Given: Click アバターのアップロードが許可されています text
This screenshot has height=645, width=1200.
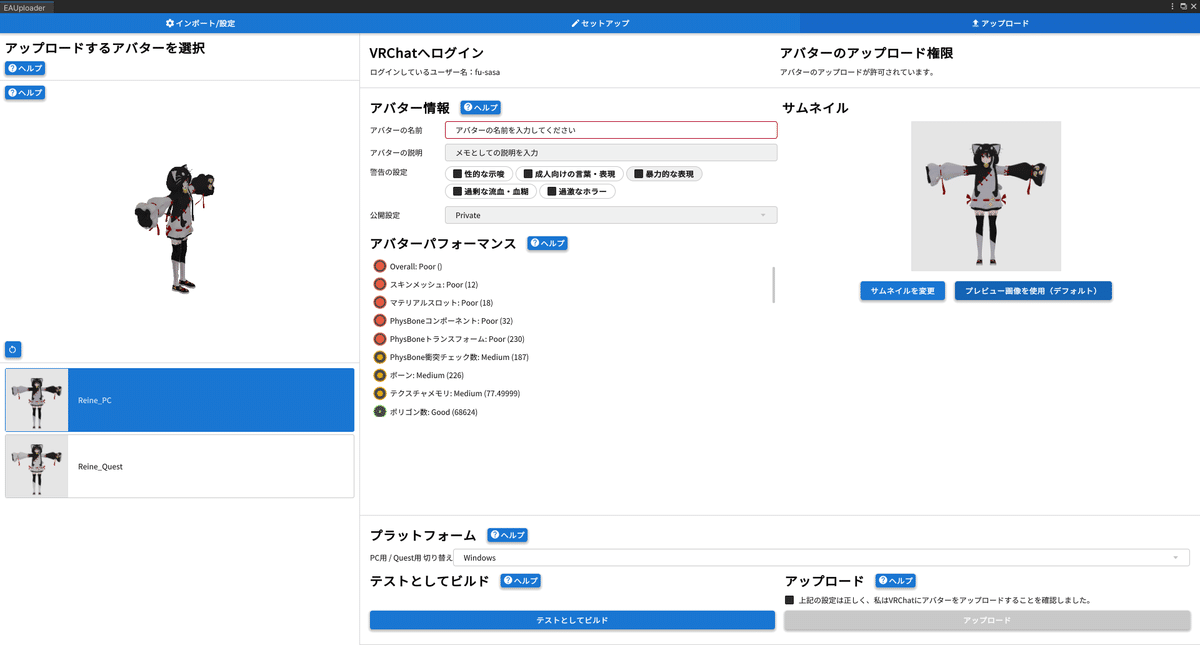Looking at the screenshot, I should pos(860,72).
